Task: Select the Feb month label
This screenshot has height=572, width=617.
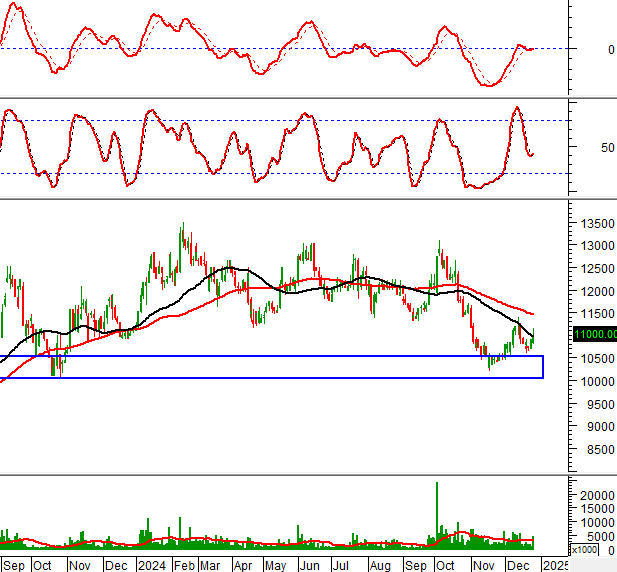Action: coord(182,564)
